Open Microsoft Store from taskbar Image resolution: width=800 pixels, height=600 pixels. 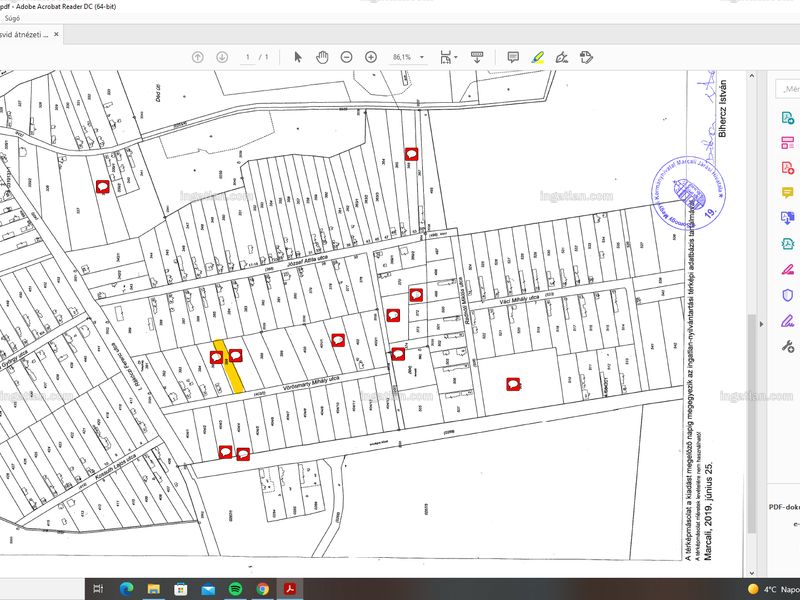tap(181, 589)
